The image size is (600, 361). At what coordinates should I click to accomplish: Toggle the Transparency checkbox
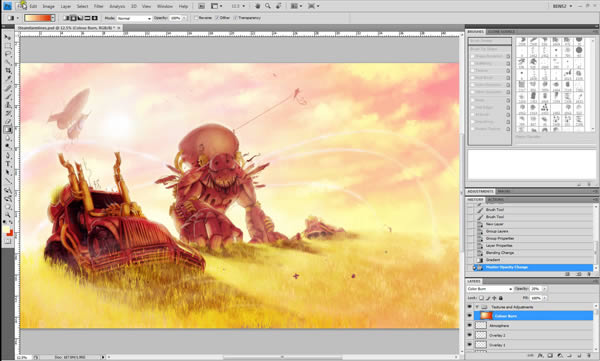(235, 18)
